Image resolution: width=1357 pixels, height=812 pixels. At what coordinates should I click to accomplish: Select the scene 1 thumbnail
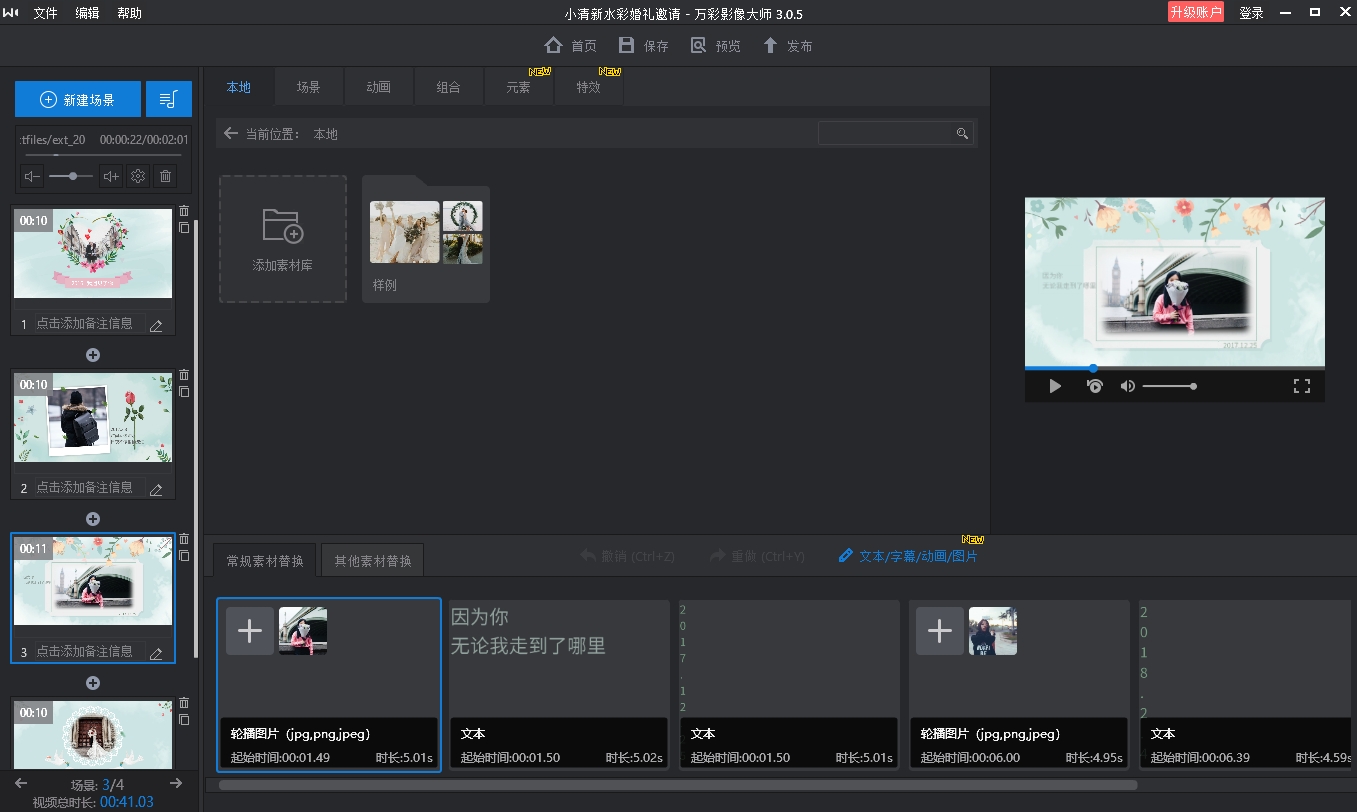tap(93, 254)
